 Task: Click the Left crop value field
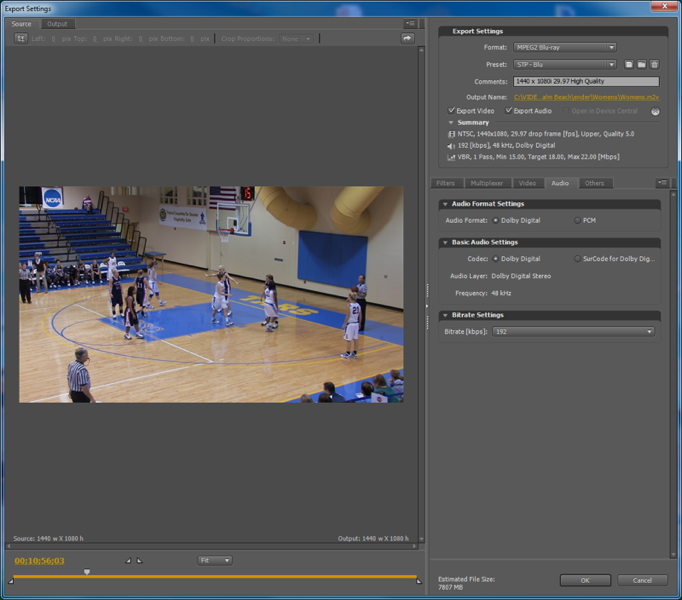click(53, 39)
